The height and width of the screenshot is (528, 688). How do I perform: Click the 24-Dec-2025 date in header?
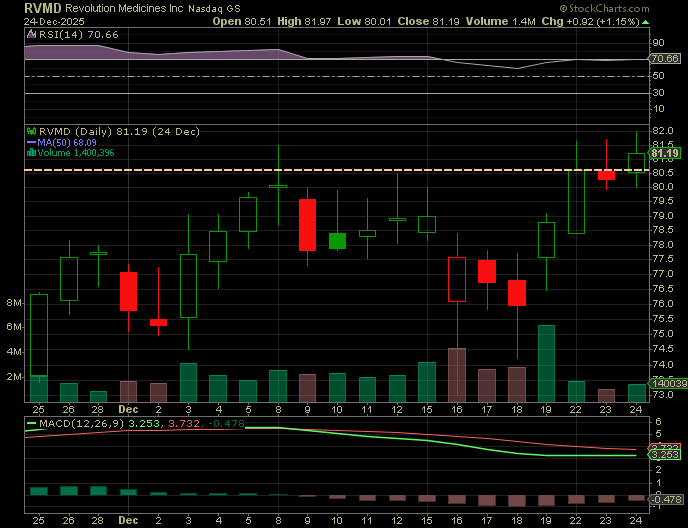(x=54, y=22)
